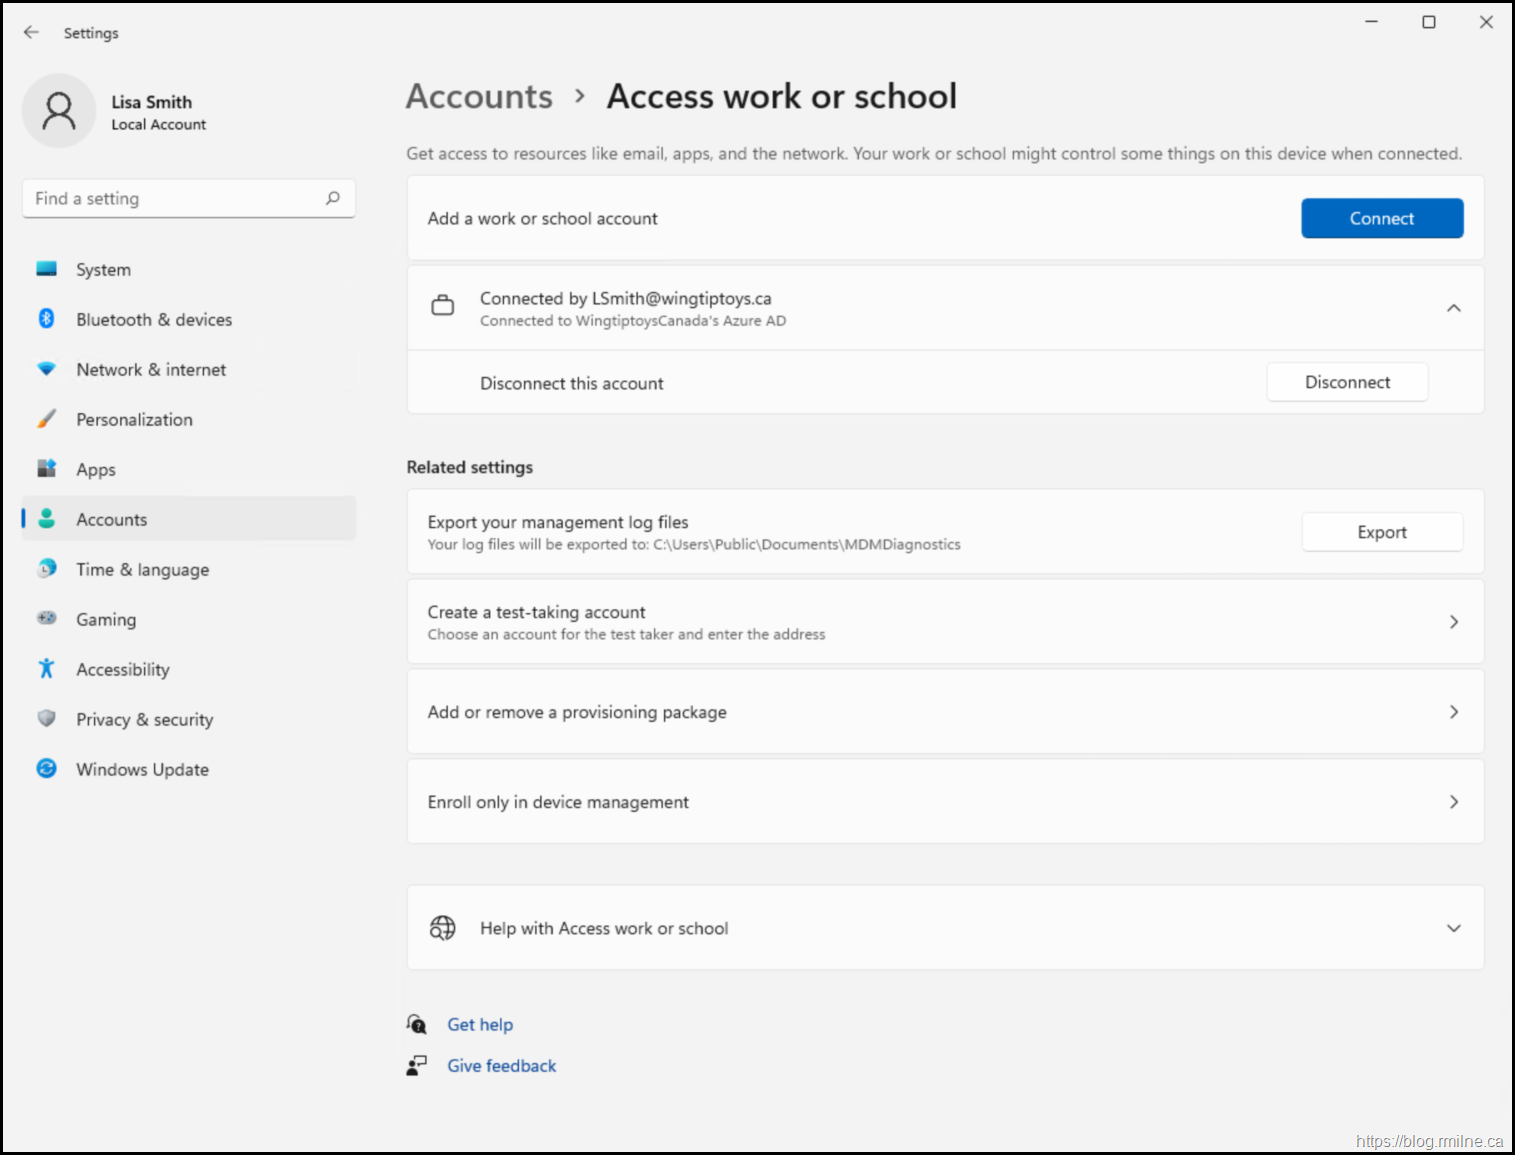Viewport: 1515px width, 1155px height.
Task: Click the Get help link
Action: click(480, 1025)
